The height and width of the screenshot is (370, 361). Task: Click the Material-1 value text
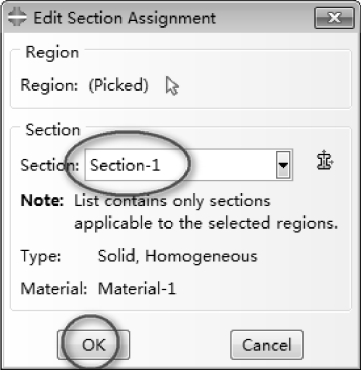(x=137, y=289)
